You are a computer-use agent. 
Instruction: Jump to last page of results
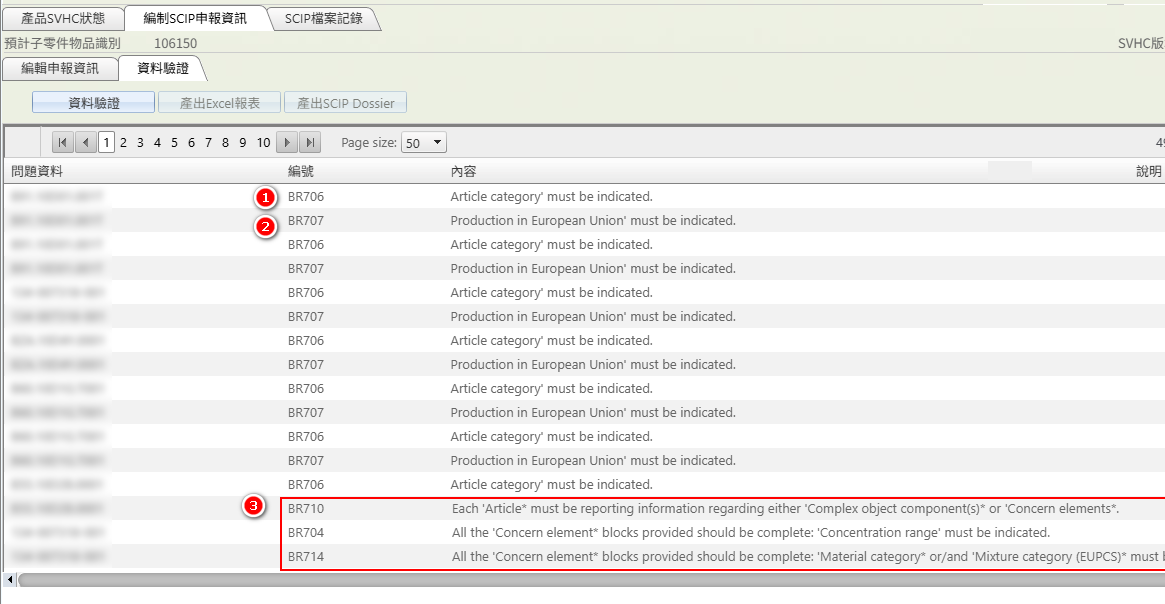pyautogui.click(x=311, y=143)
